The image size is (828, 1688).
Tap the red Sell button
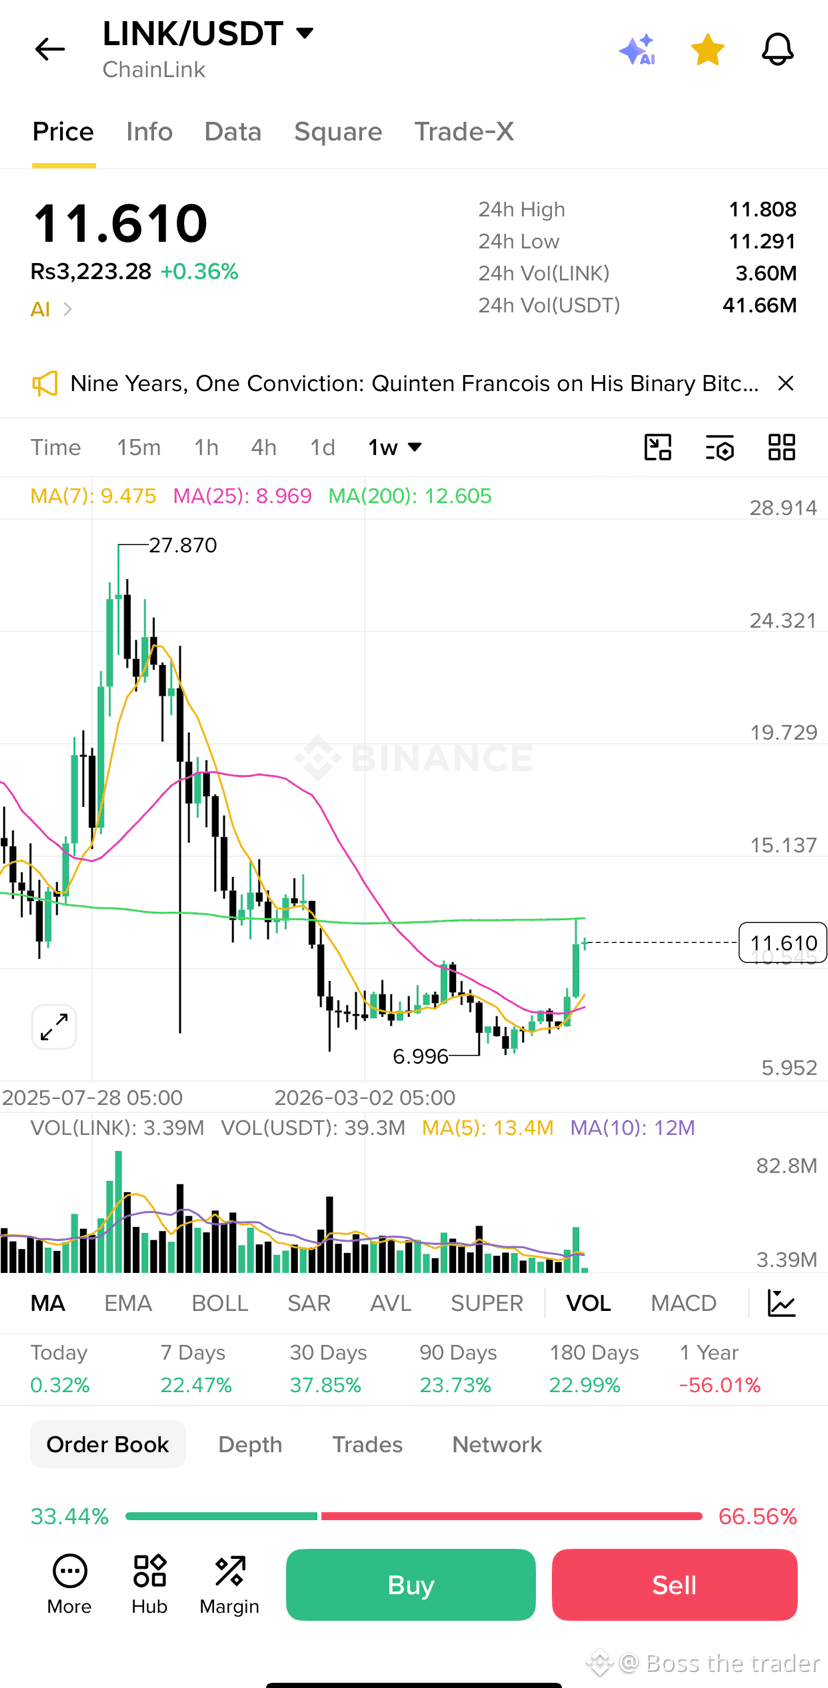[675, 1585]
